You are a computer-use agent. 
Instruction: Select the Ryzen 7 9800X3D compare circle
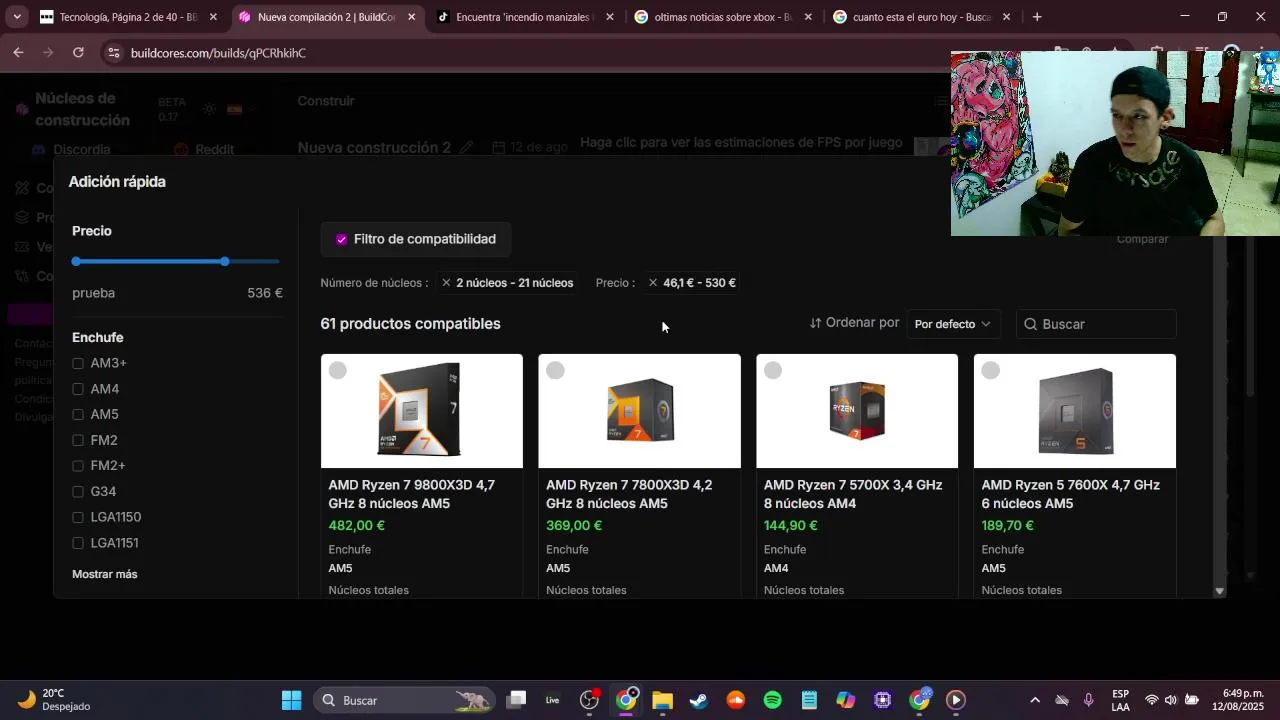click(x=338, y=371)
